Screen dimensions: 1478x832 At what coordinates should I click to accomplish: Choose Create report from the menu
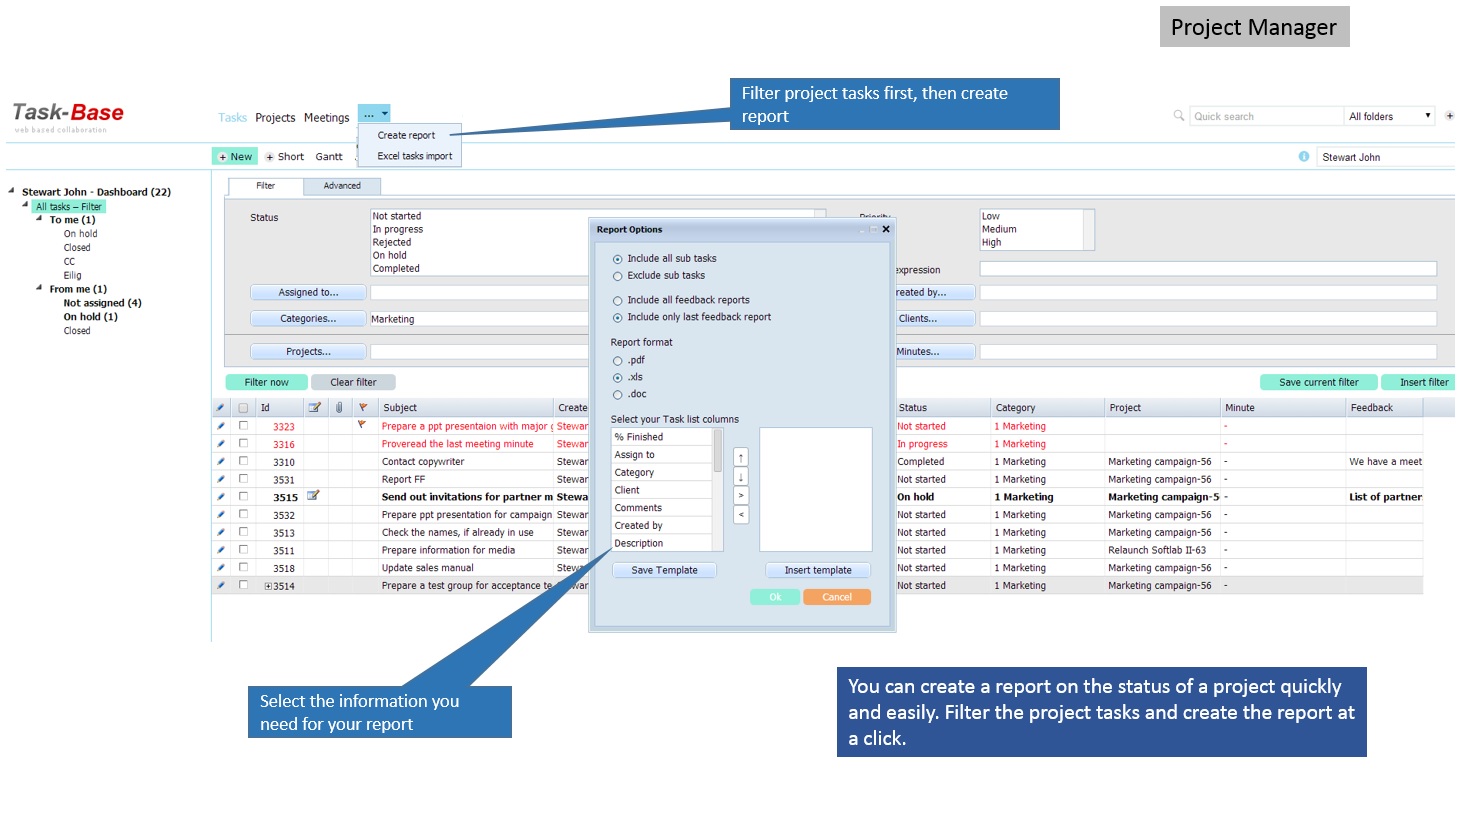click(406, 135)
